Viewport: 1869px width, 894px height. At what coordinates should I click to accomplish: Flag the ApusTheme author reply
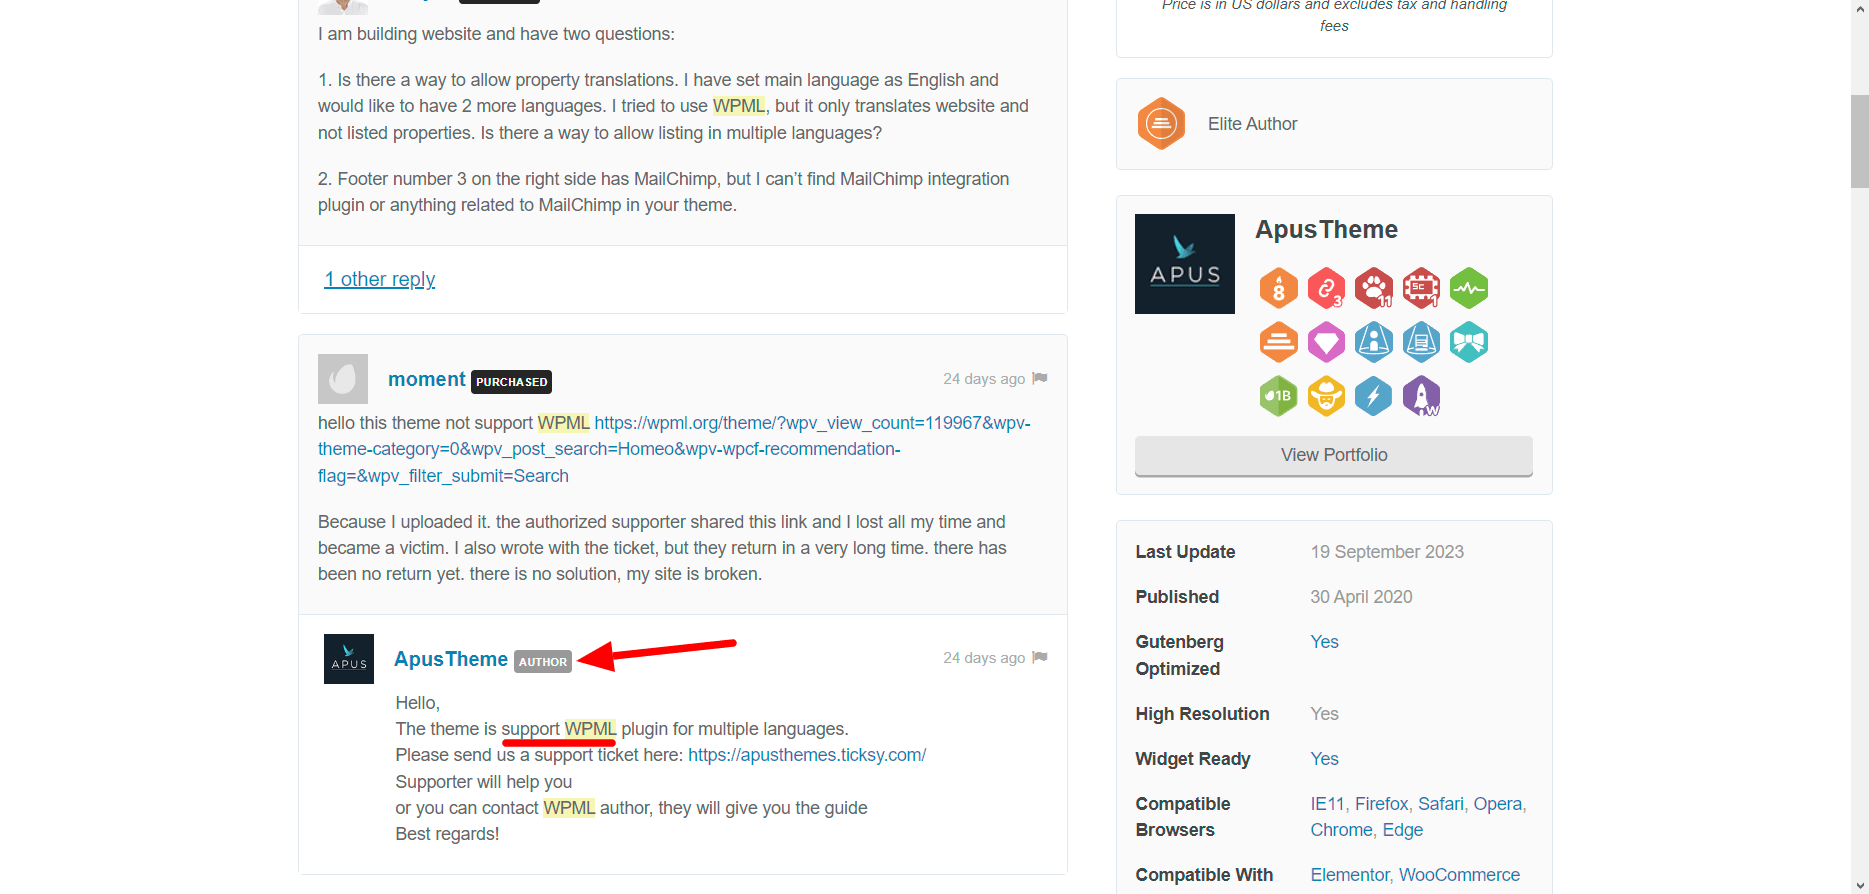click(x=1040, y=657)
